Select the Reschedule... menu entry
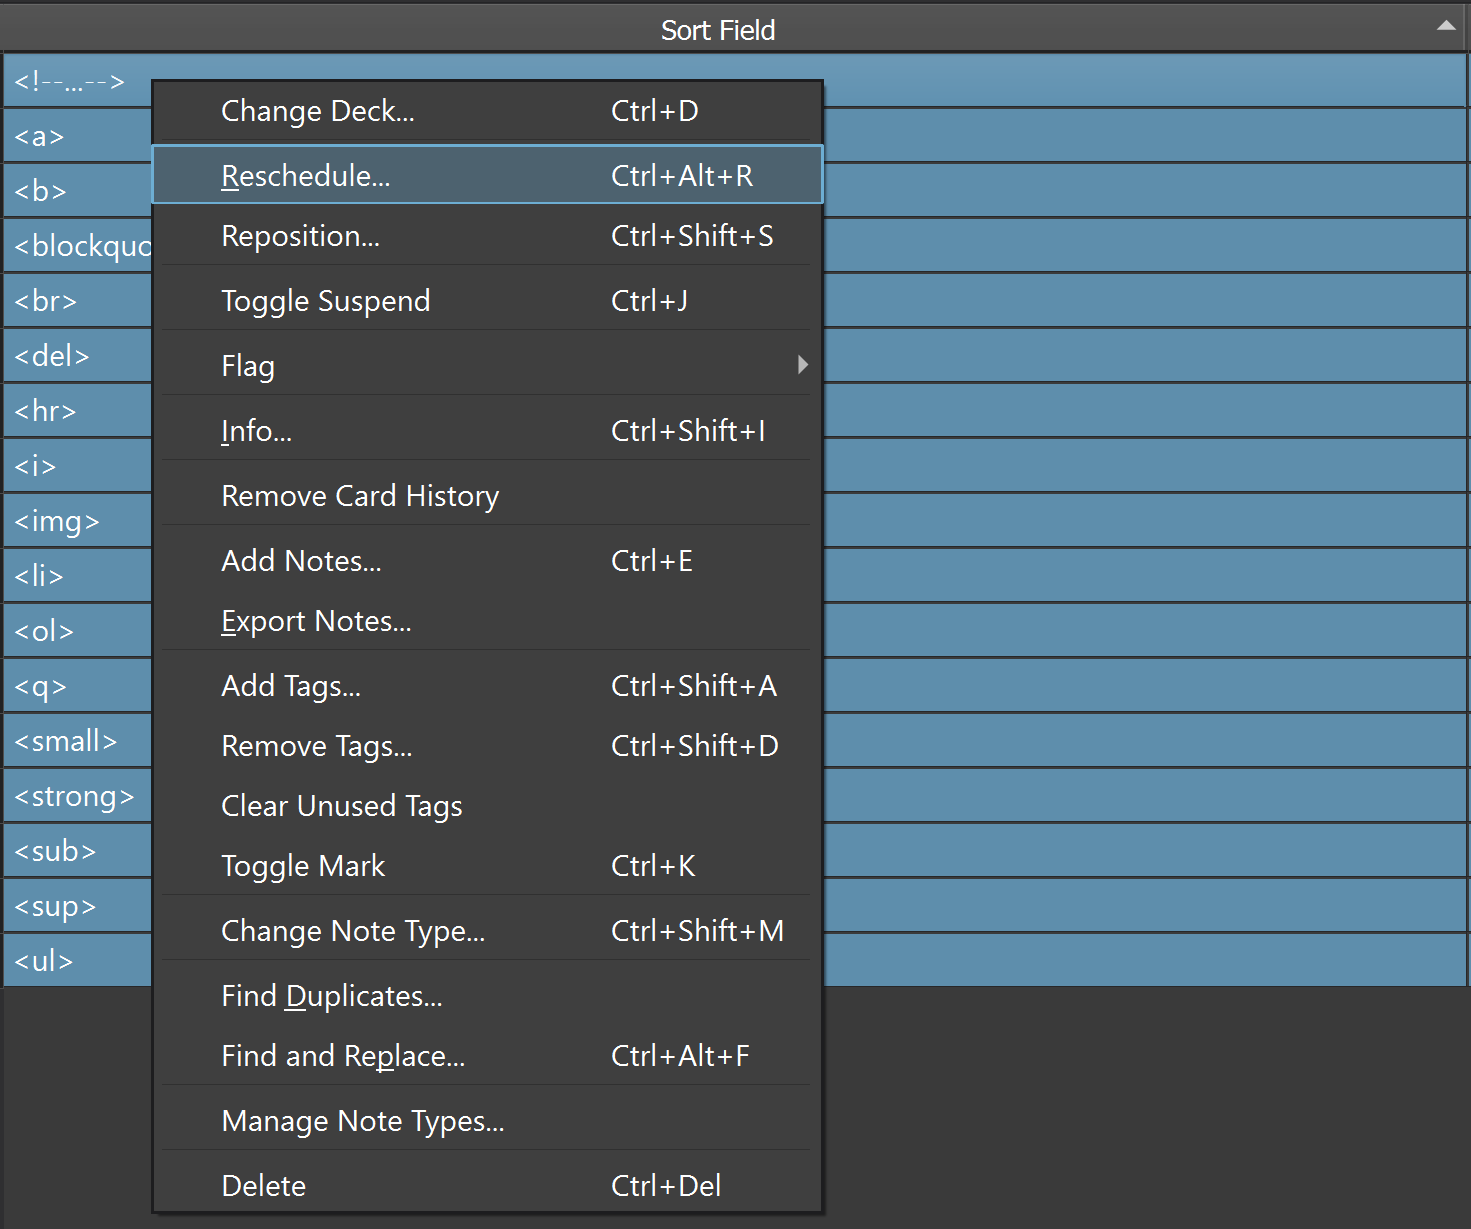Viewport: 1471px width, 1229px height. click(x=487, y=175)
